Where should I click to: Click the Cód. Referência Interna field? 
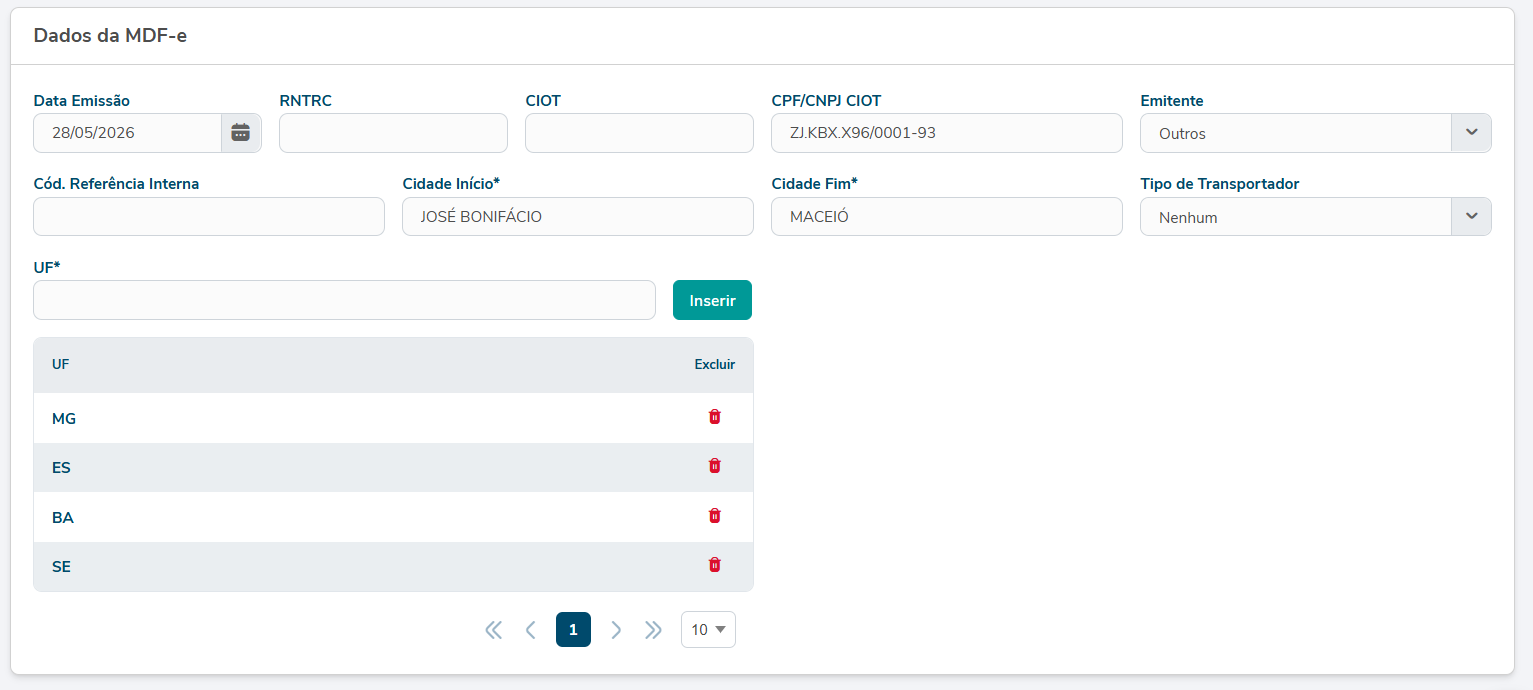click(x=209, y=217)
